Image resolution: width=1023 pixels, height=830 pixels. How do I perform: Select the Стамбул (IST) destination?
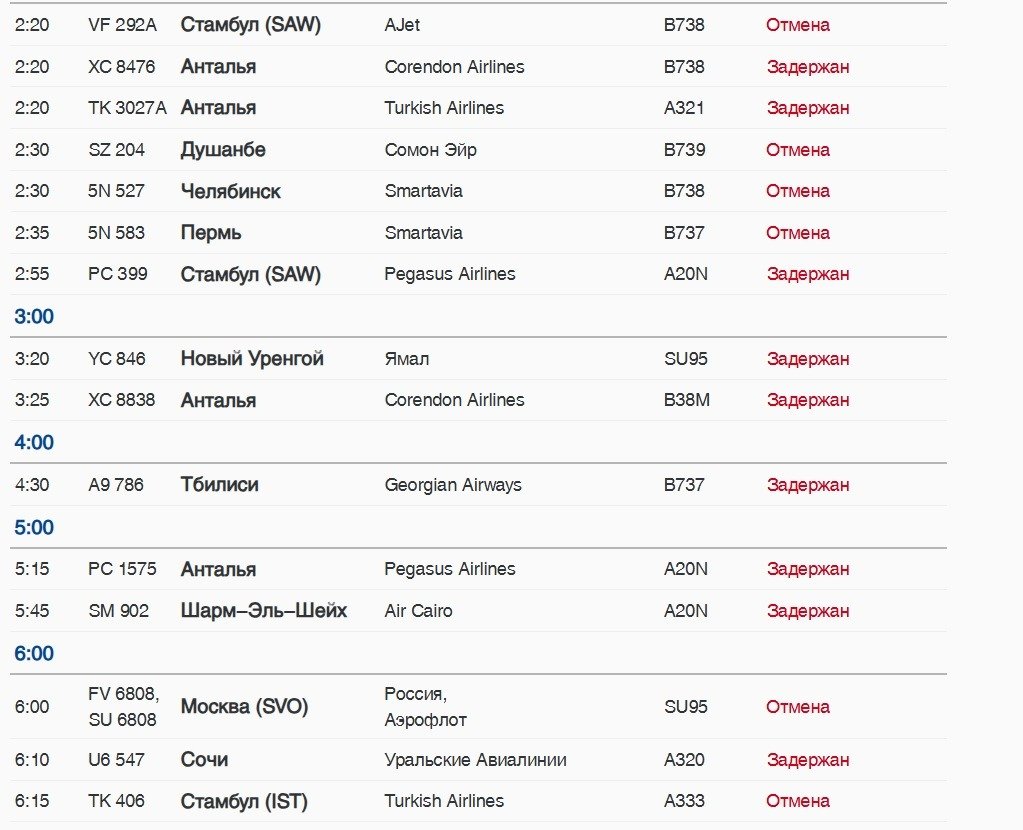point(244,801)
